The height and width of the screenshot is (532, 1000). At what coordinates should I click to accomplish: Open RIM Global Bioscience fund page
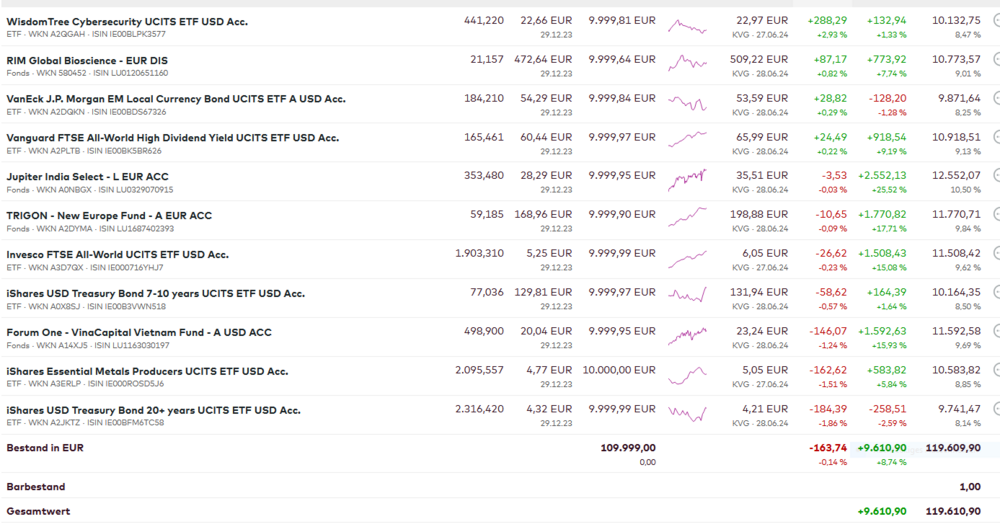(x=87, y=60)
